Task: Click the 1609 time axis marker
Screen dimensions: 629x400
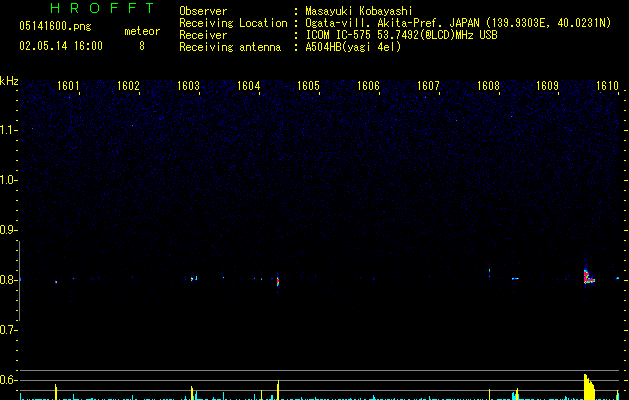Action: [548, 86]
